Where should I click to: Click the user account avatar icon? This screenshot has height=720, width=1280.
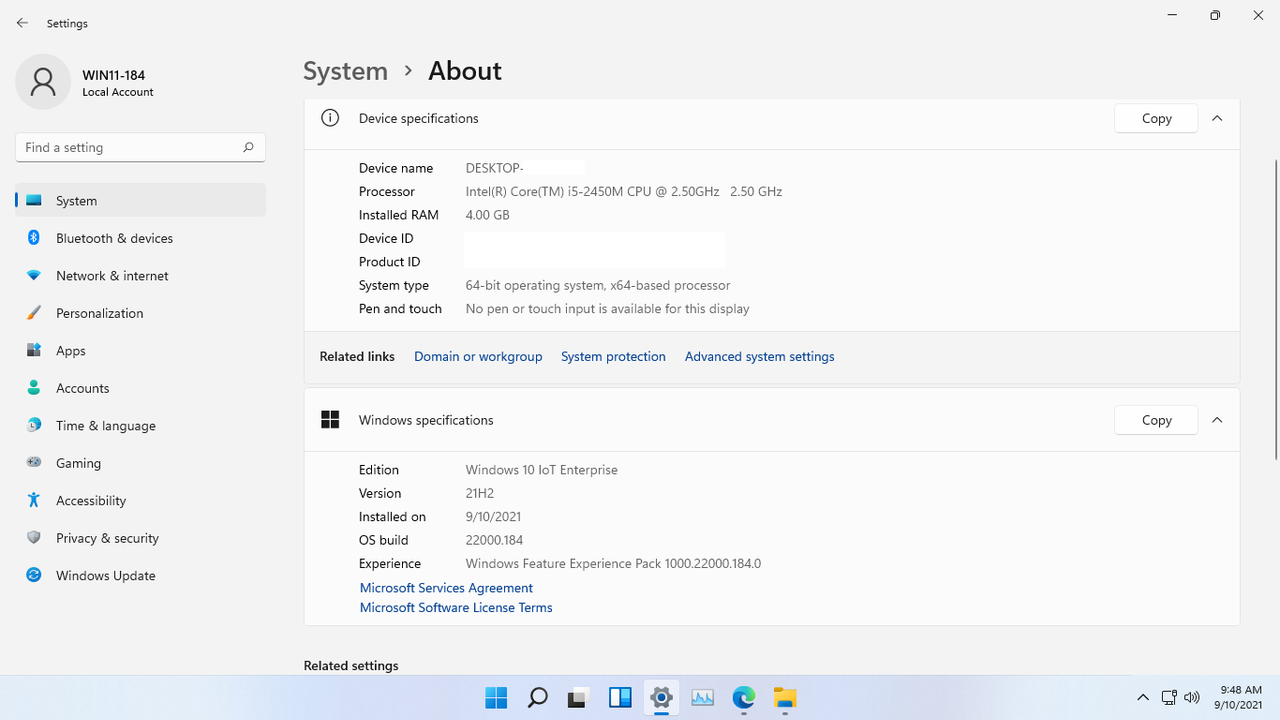[43, 82]
